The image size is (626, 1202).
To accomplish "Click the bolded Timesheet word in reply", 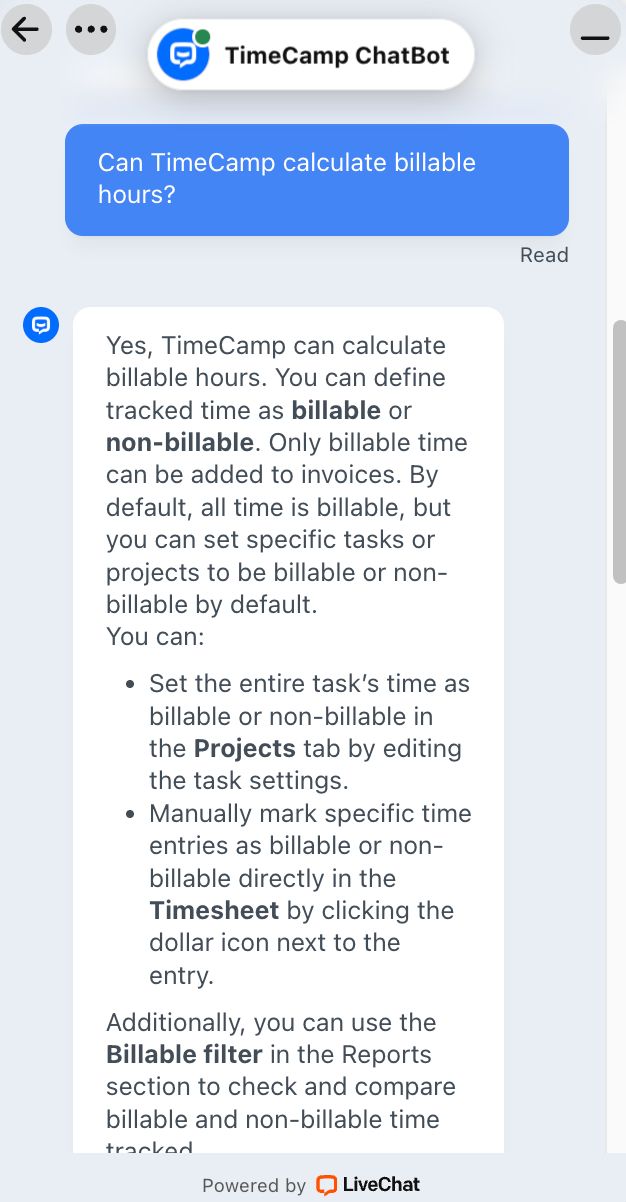I will 213,910.
